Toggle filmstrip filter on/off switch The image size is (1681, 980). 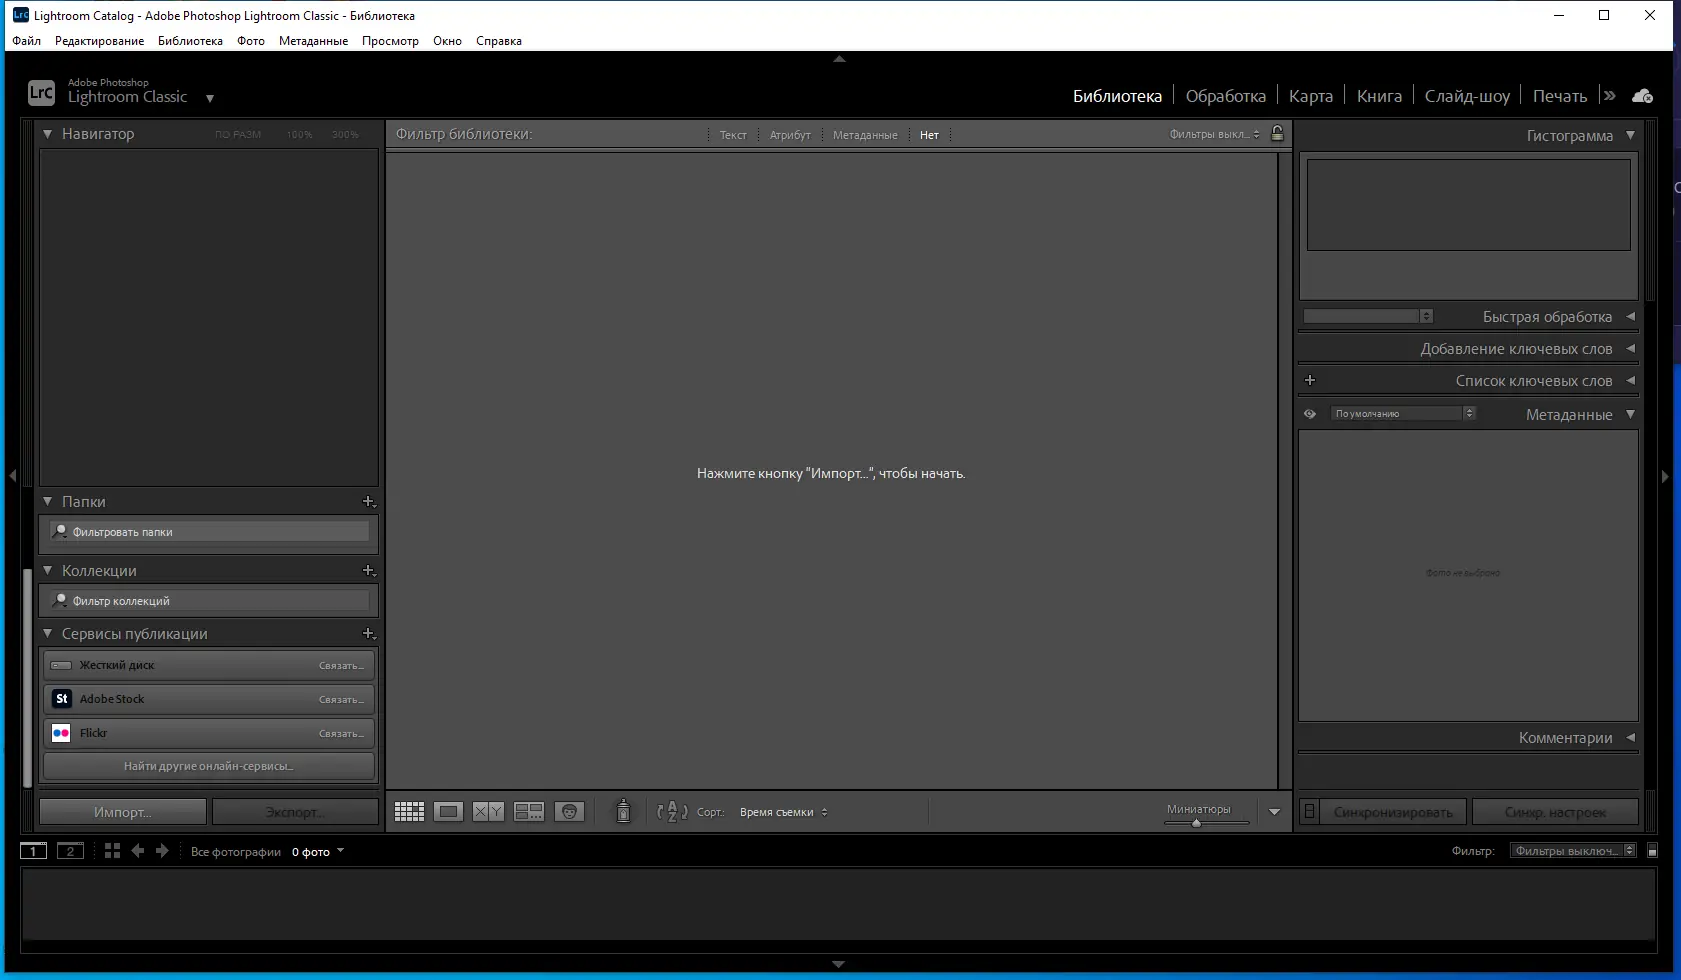point(1652,851)
